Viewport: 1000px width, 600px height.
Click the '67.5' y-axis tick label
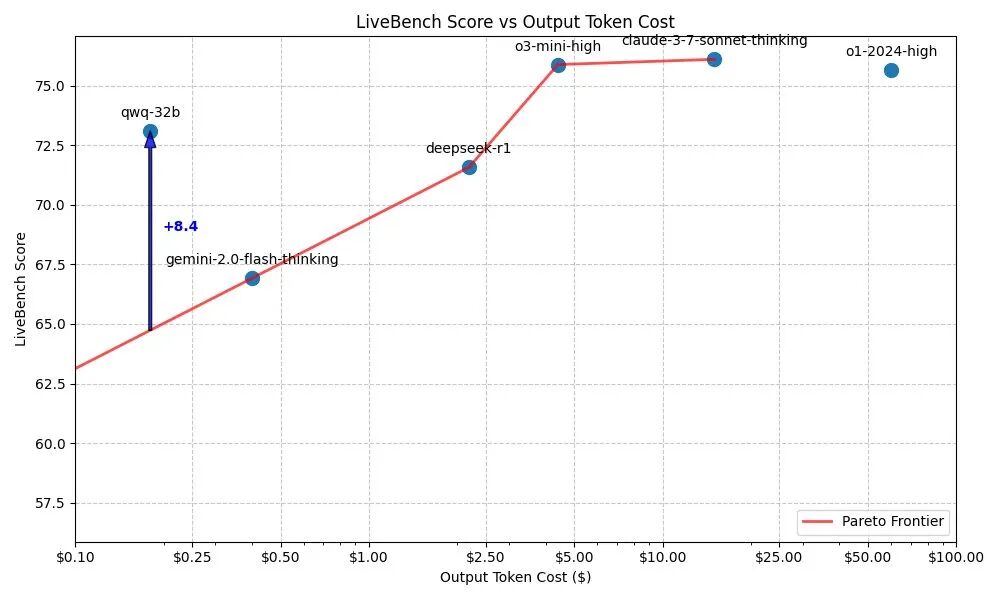tap(50, 265)
